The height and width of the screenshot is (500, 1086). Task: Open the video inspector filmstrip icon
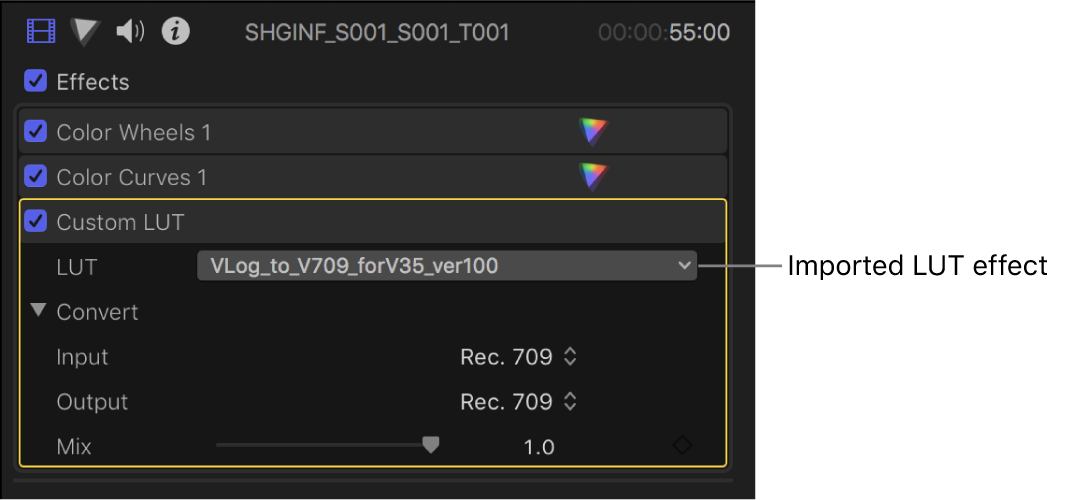[41, 32]
